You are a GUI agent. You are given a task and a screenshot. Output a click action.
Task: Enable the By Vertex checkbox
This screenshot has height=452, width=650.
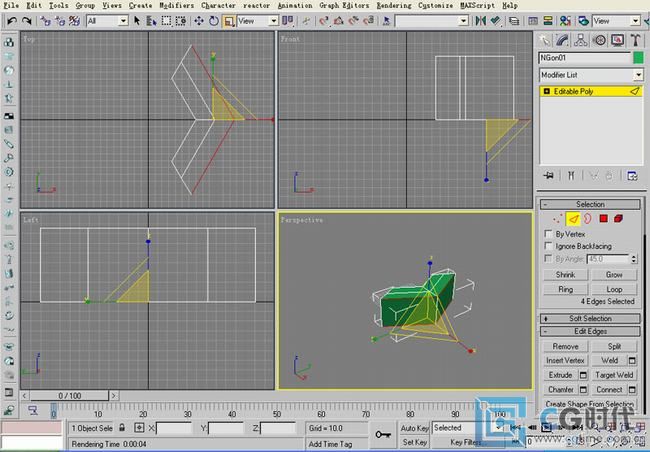[548, 234]
